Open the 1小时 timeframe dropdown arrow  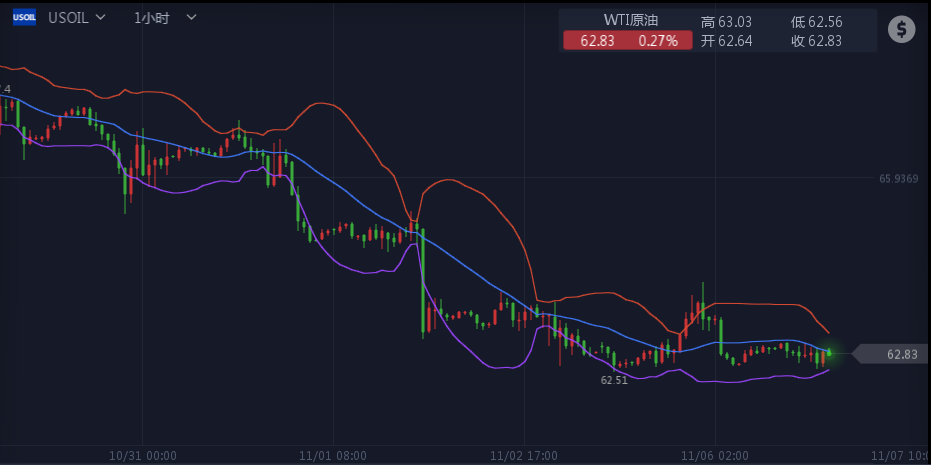pyautogui.click(x=191, y=18)
